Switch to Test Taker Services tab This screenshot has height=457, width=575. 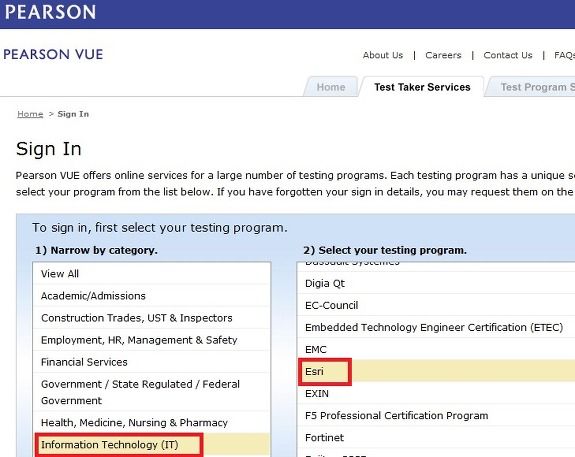[x=422, y=87]
